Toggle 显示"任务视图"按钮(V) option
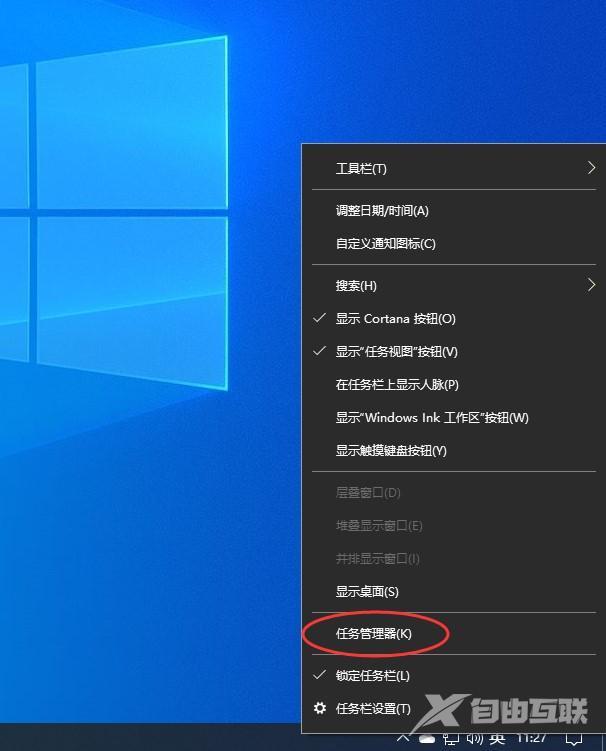Screen dimensions: 606x751 454,352
